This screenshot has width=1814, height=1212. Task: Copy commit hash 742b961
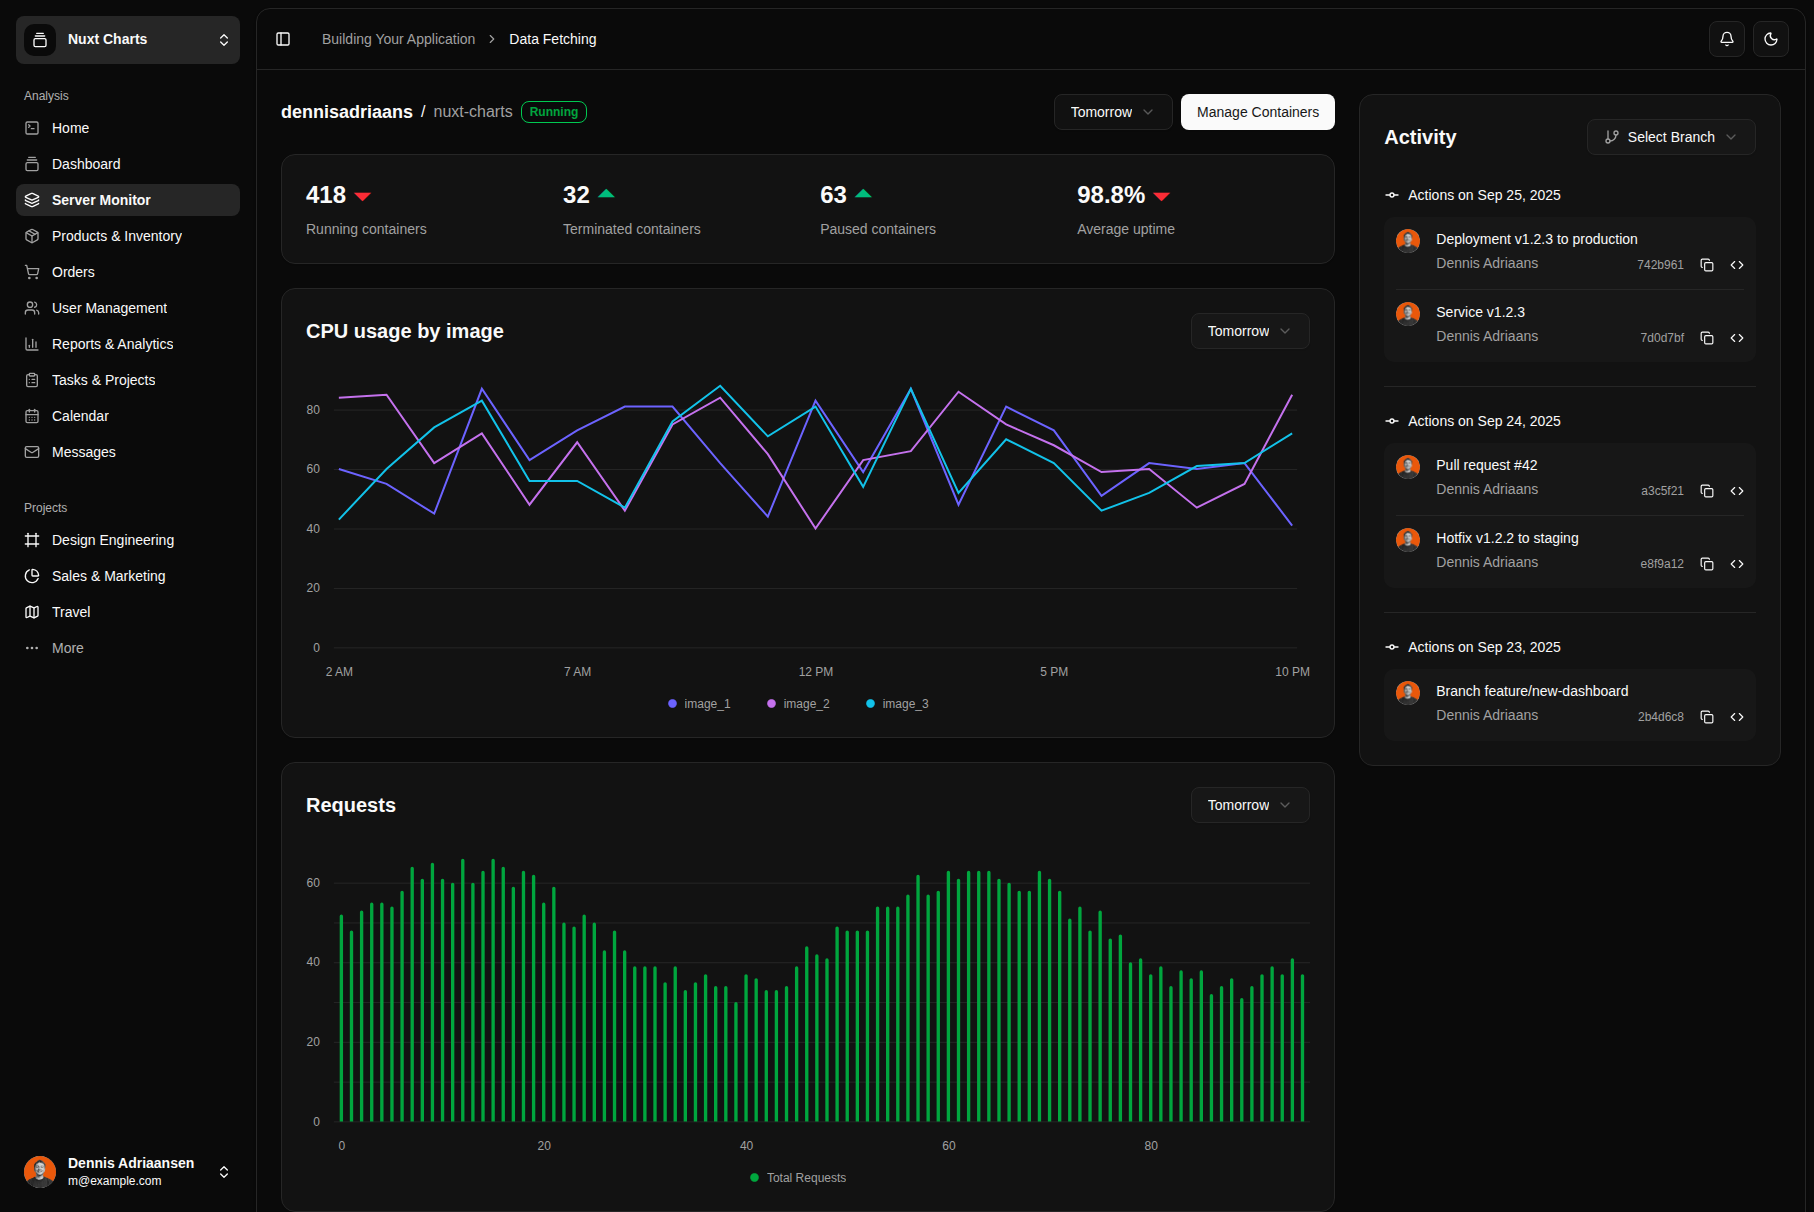pyautogui.click(x=1707, y=265)
